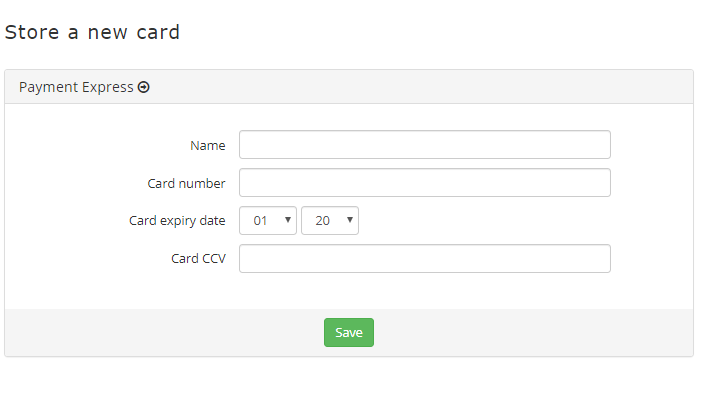This screenshot has height=395, width=715.
Task: Focus the Name text field
Action: [425, 145]
